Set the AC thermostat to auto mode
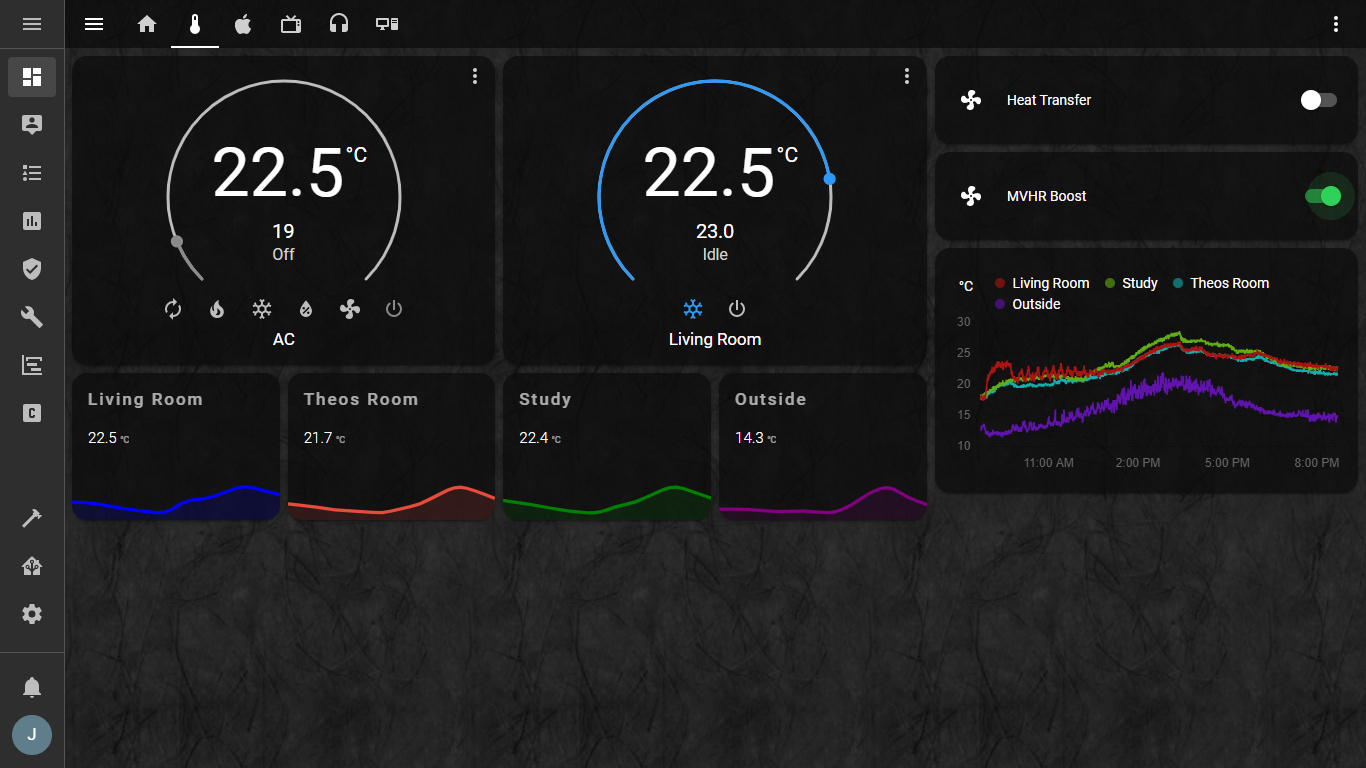Image resolution: width=1366 pixels, height=768 pixels. [x=173, y=309]
